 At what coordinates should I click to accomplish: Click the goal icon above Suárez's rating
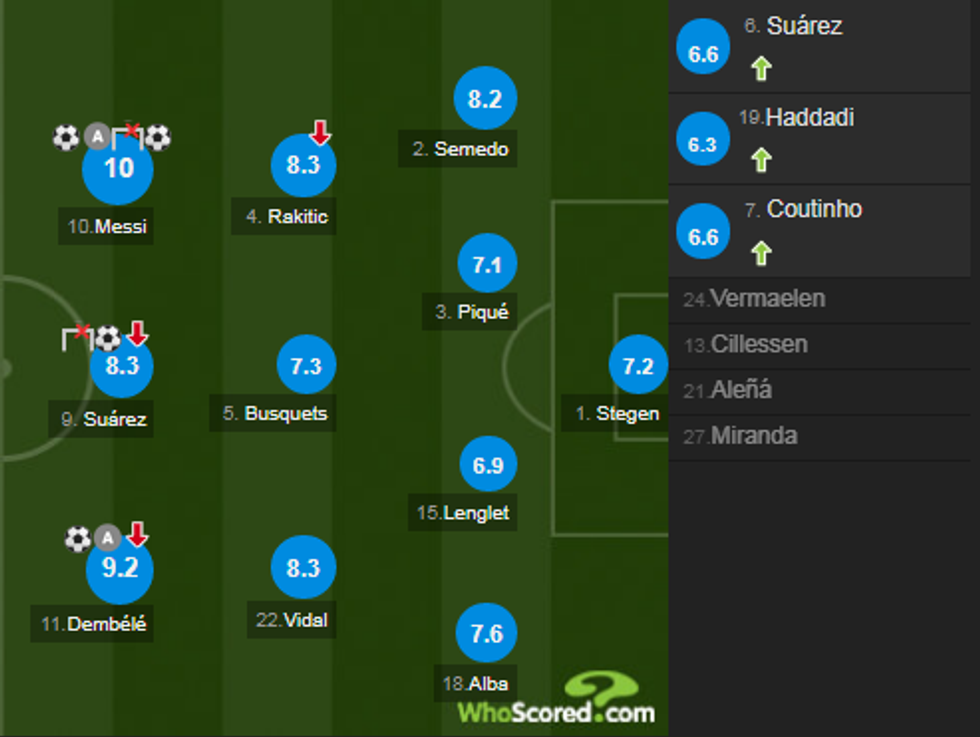108,338
